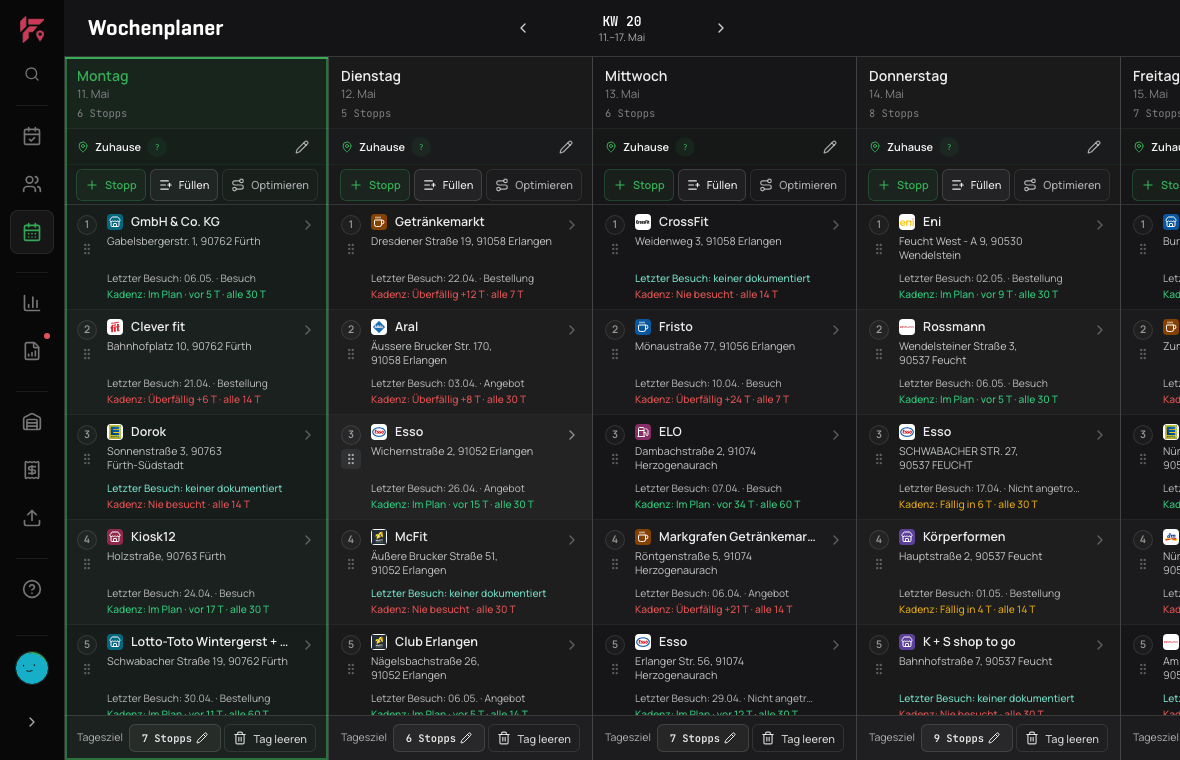Click Füllen for Donnerstag
The height and width of the screenshot is (760, 1180).
click(977, 185)
